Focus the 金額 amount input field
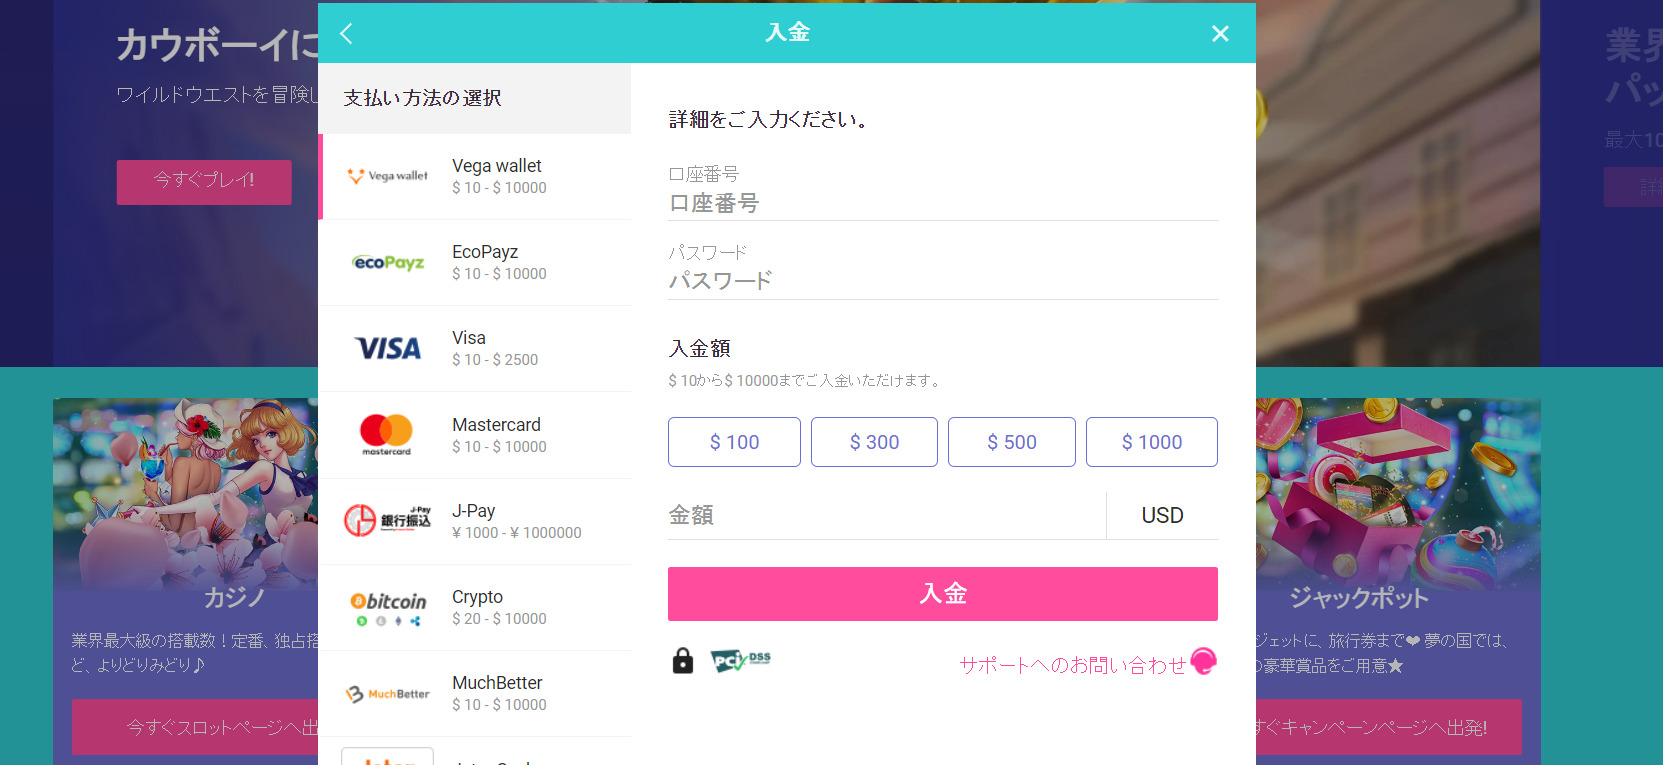 click(886, 515)
